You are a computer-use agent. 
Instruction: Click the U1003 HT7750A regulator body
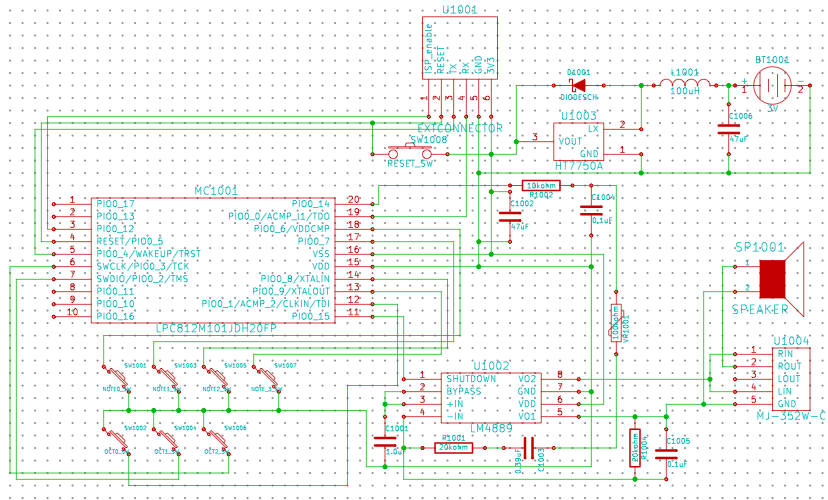pyautogui.click(x=578, y=141)
